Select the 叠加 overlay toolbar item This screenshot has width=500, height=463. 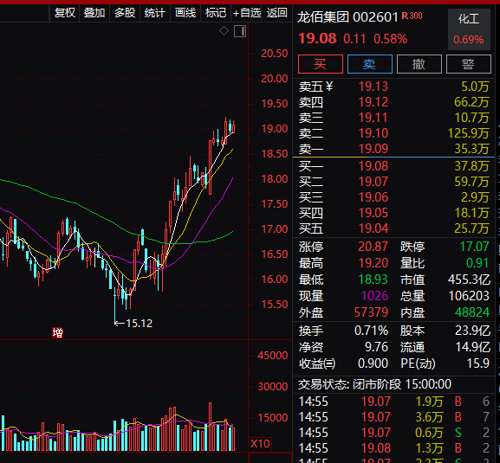[94, 13]
